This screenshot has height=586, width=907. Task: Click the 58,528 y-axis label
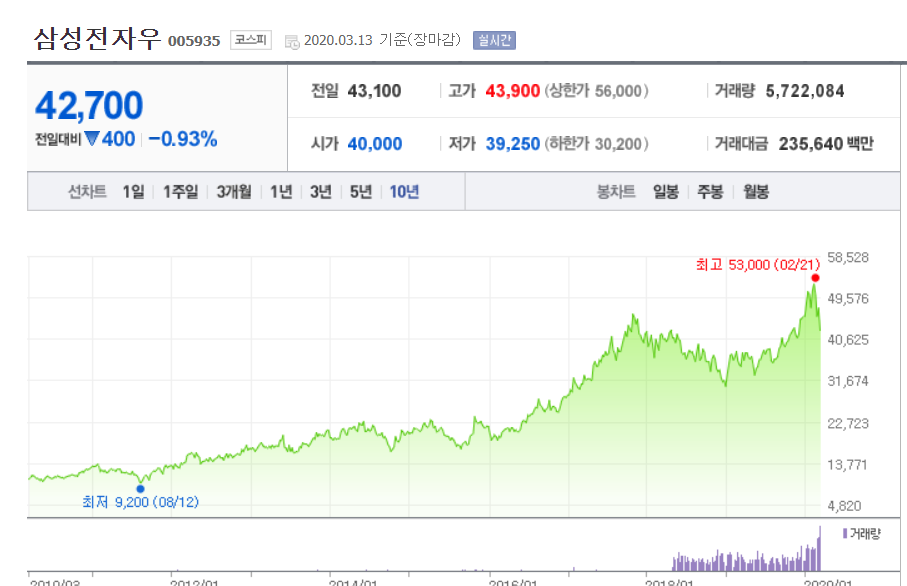pyautogui.click(x=848, y=257)
